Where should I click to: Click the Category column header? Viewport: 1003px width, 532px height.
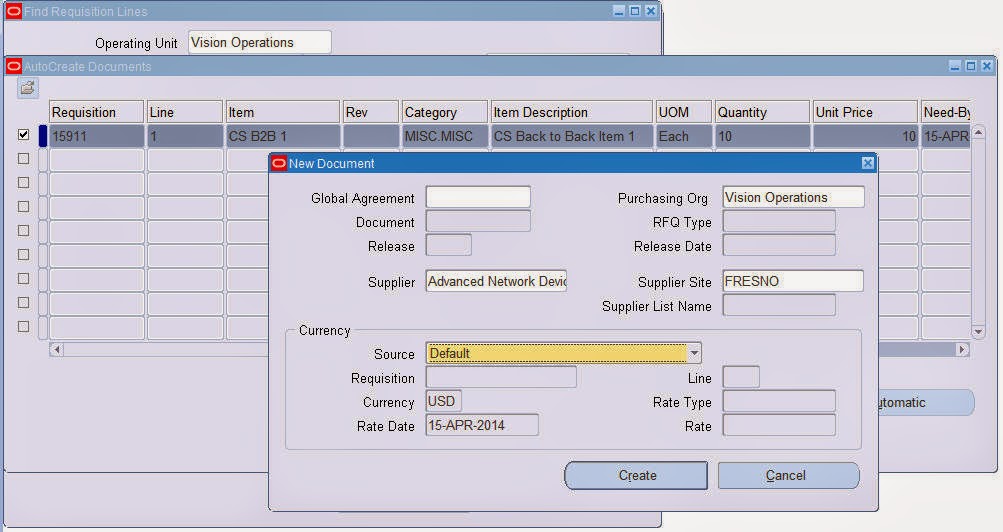pos(445,112)
